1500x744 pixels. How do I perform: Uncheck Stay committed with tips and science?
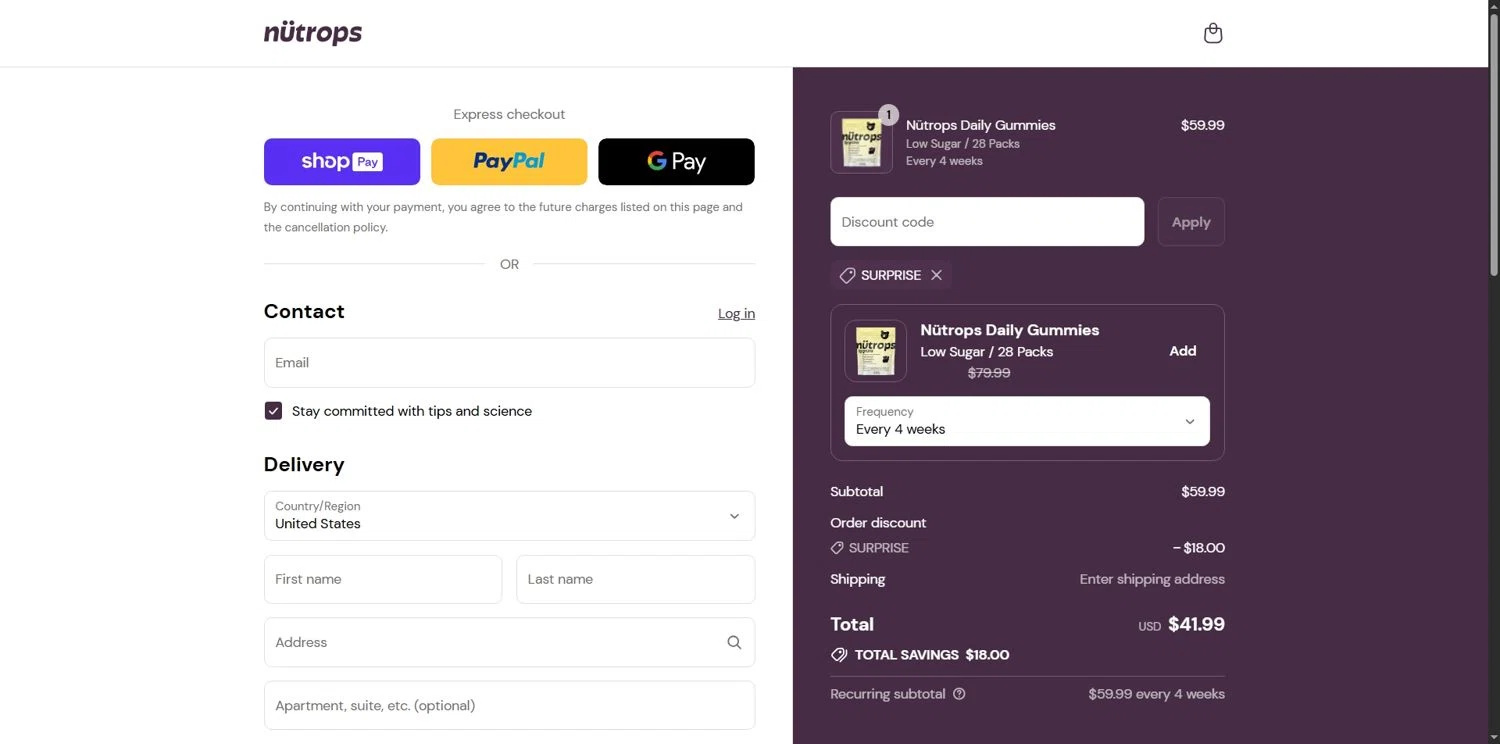(273, 411)
